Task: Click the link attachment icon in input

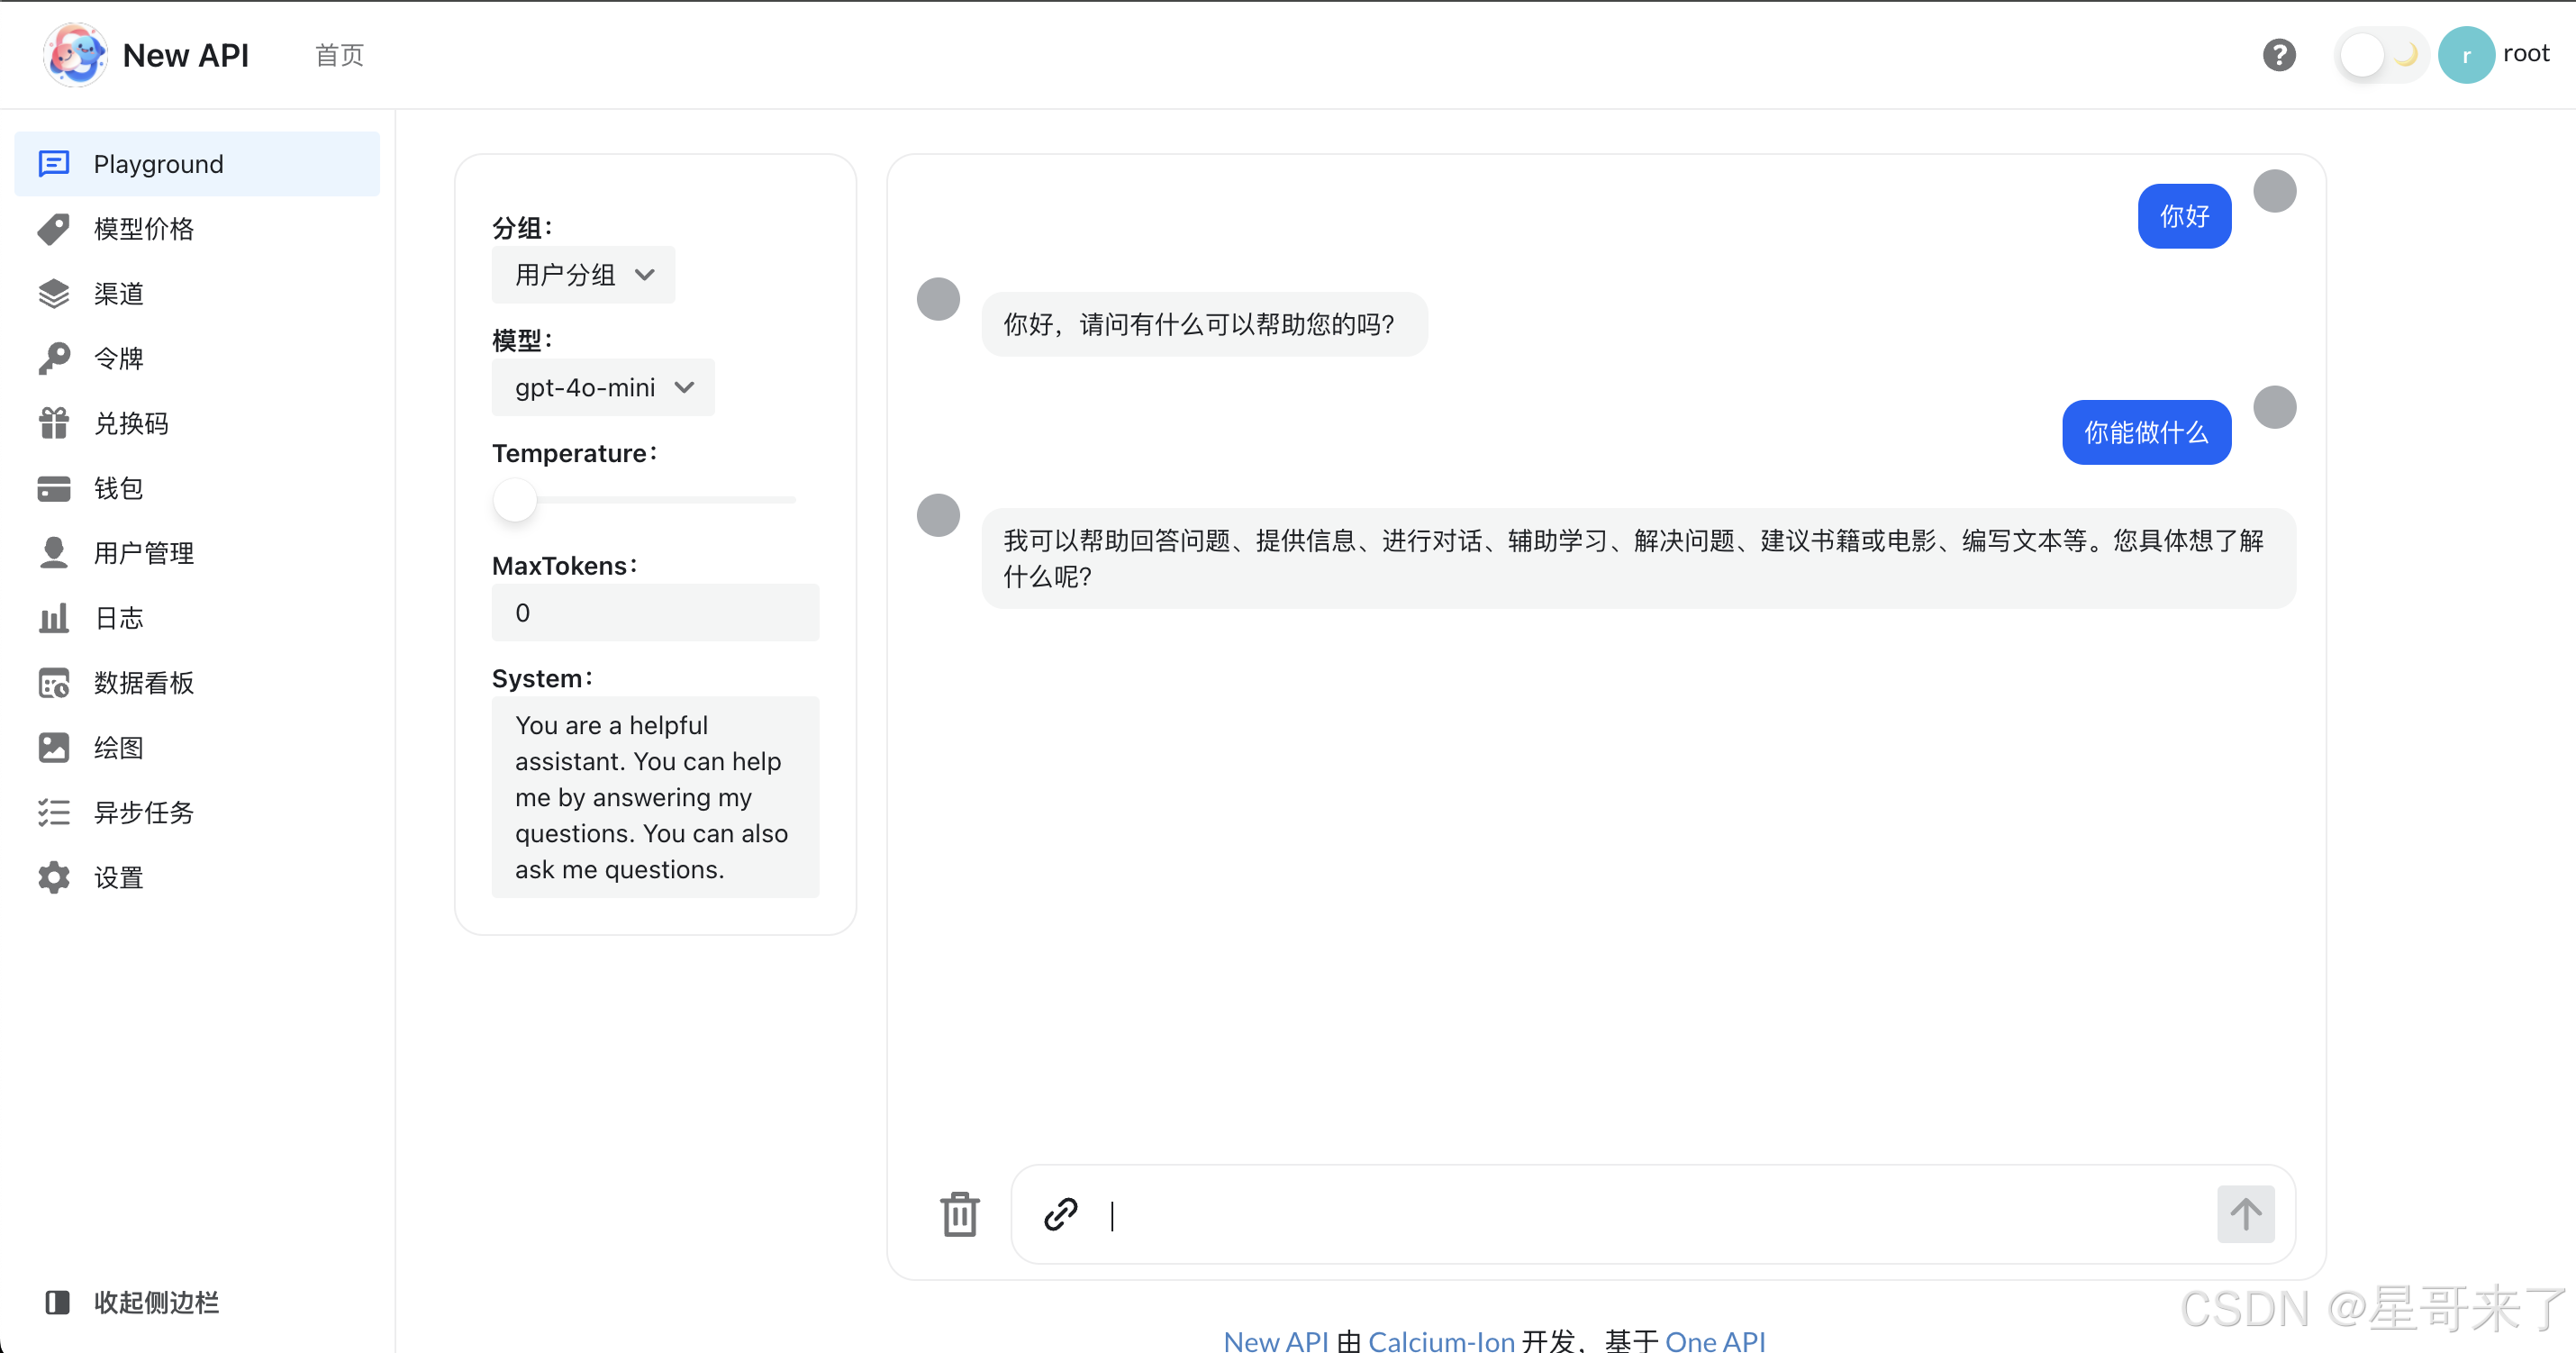Action: (x=1060, y=1214)
